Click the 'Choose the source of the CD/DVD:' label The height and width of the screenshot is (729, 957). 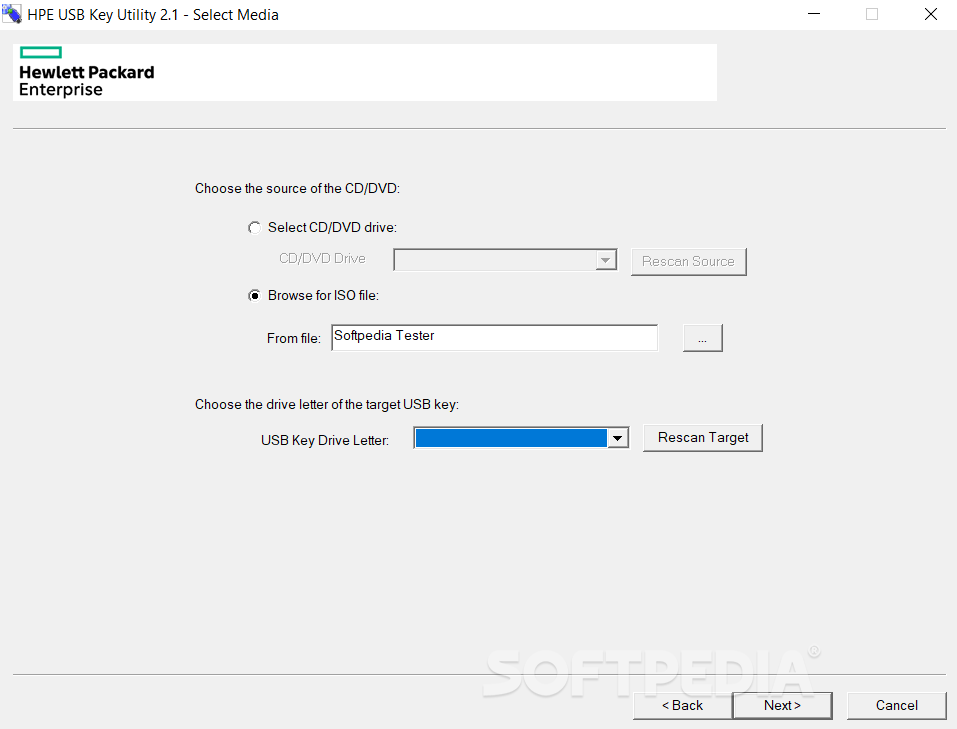coord(297,189)
